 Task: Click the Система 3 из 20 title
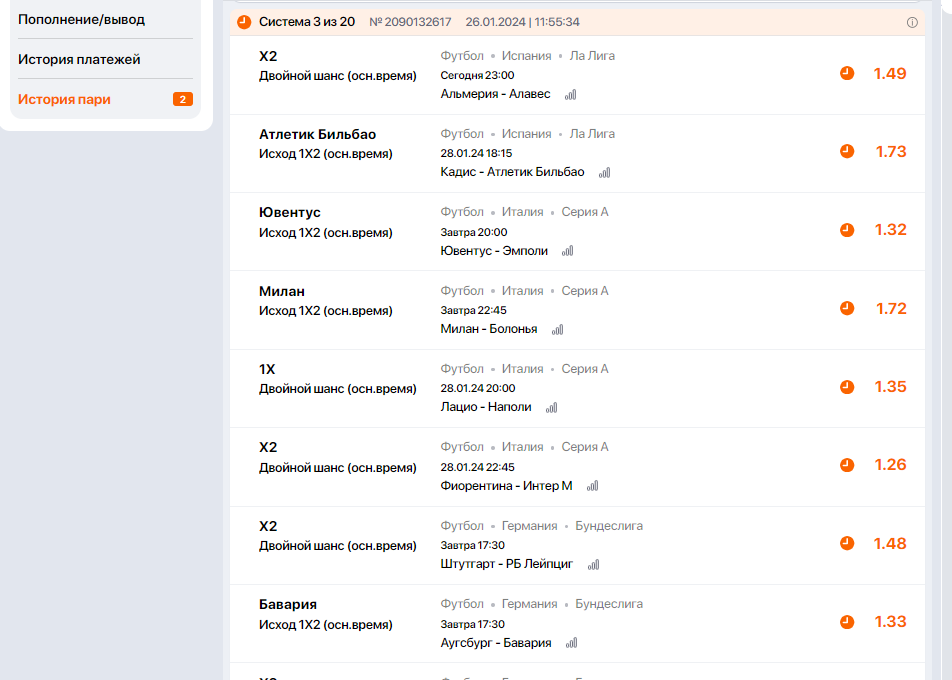(x=307, y=22)
